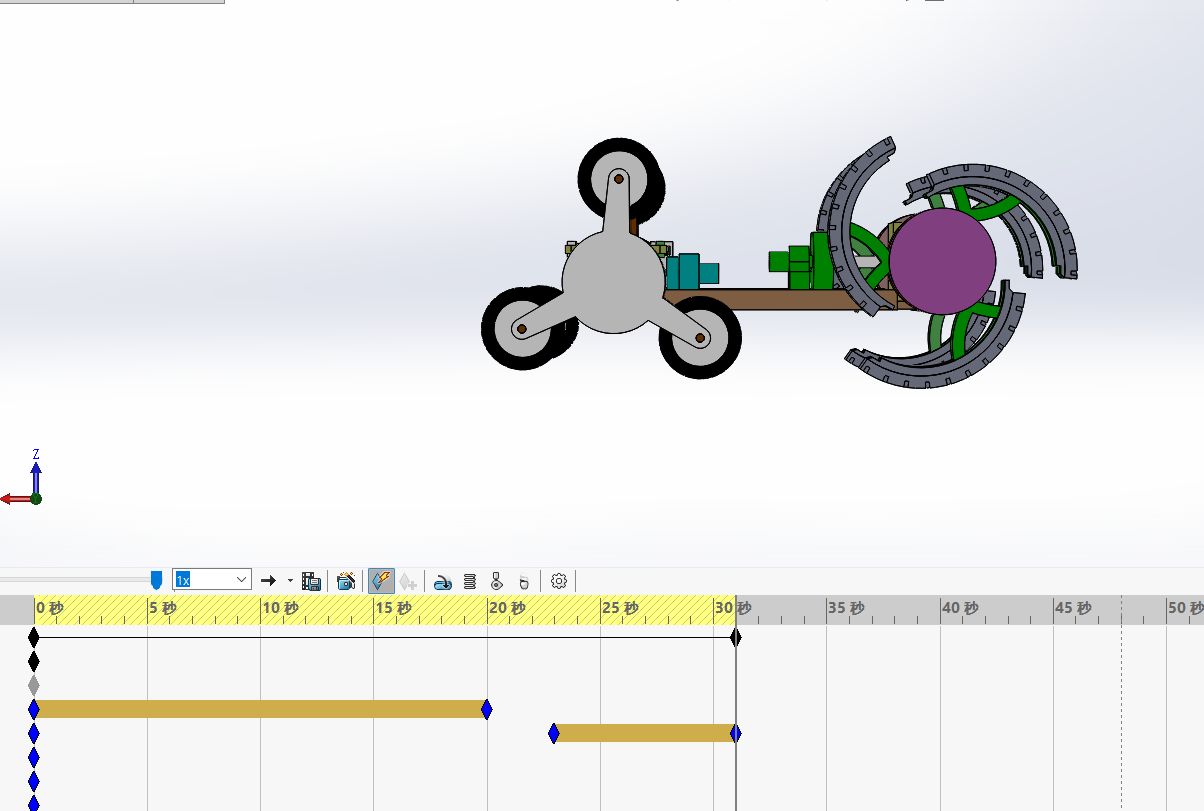Select the gray central hub of the tri-wheel
The width and height of the screenshot is (1204, 811).
tap(613, 282)
